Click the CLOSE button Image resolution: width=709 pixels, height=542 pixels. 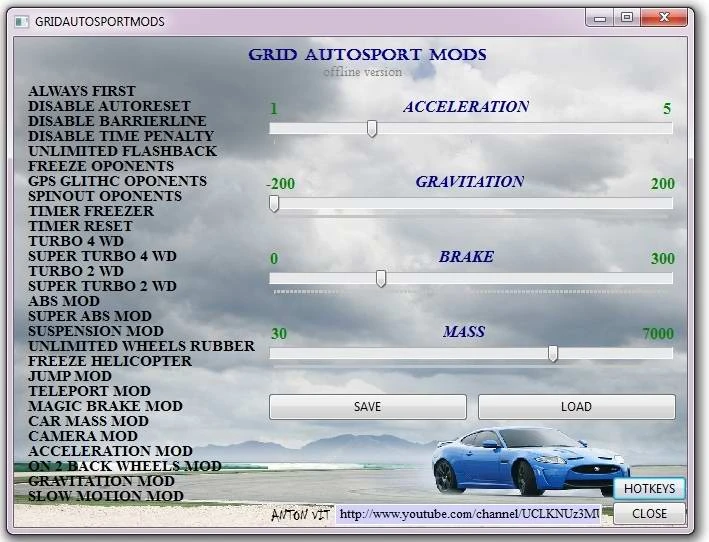coord(649,514)
